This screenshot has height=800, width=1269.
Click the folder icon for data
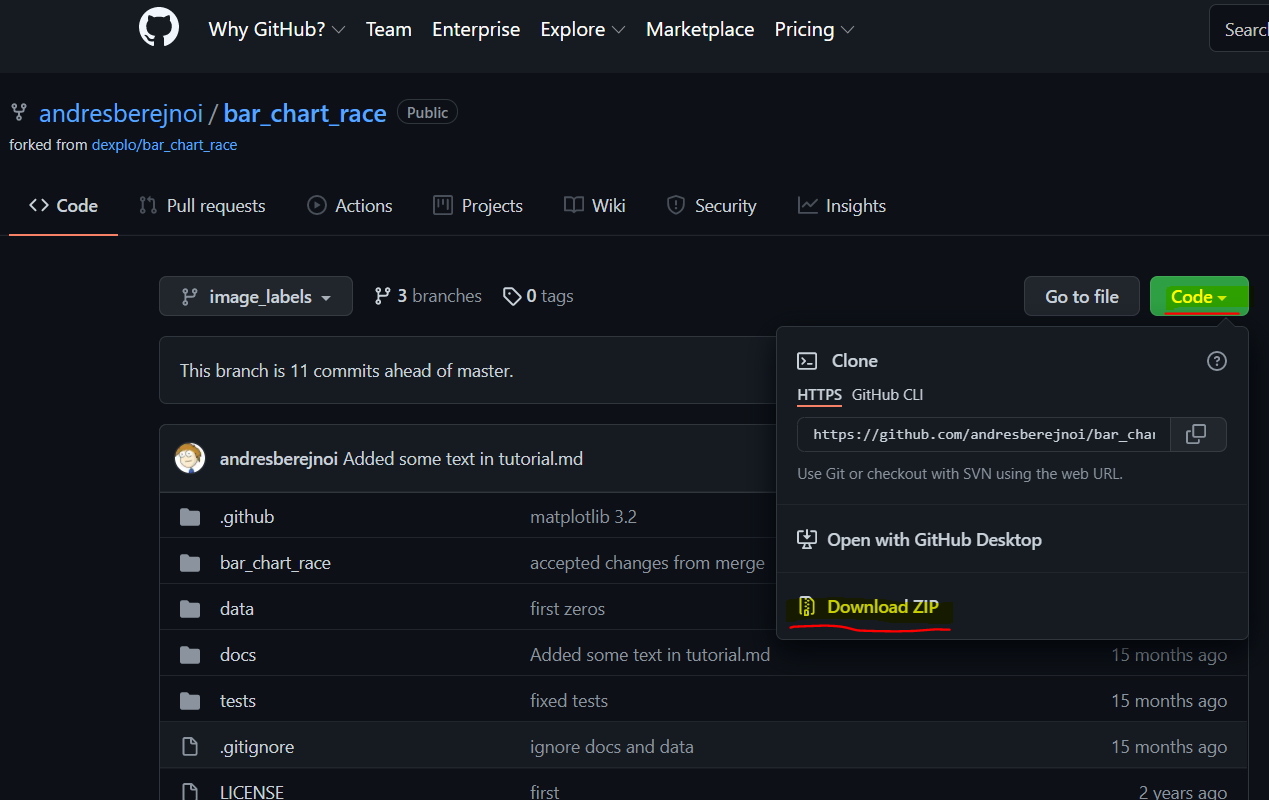point(190,609)
